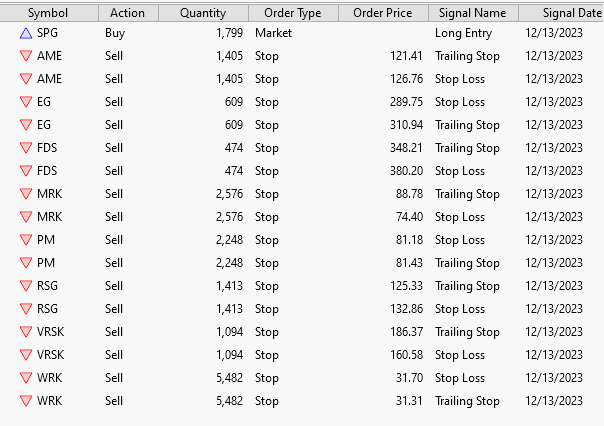Click red sell triangle on EG Stop Loss row

coord(25,102)
